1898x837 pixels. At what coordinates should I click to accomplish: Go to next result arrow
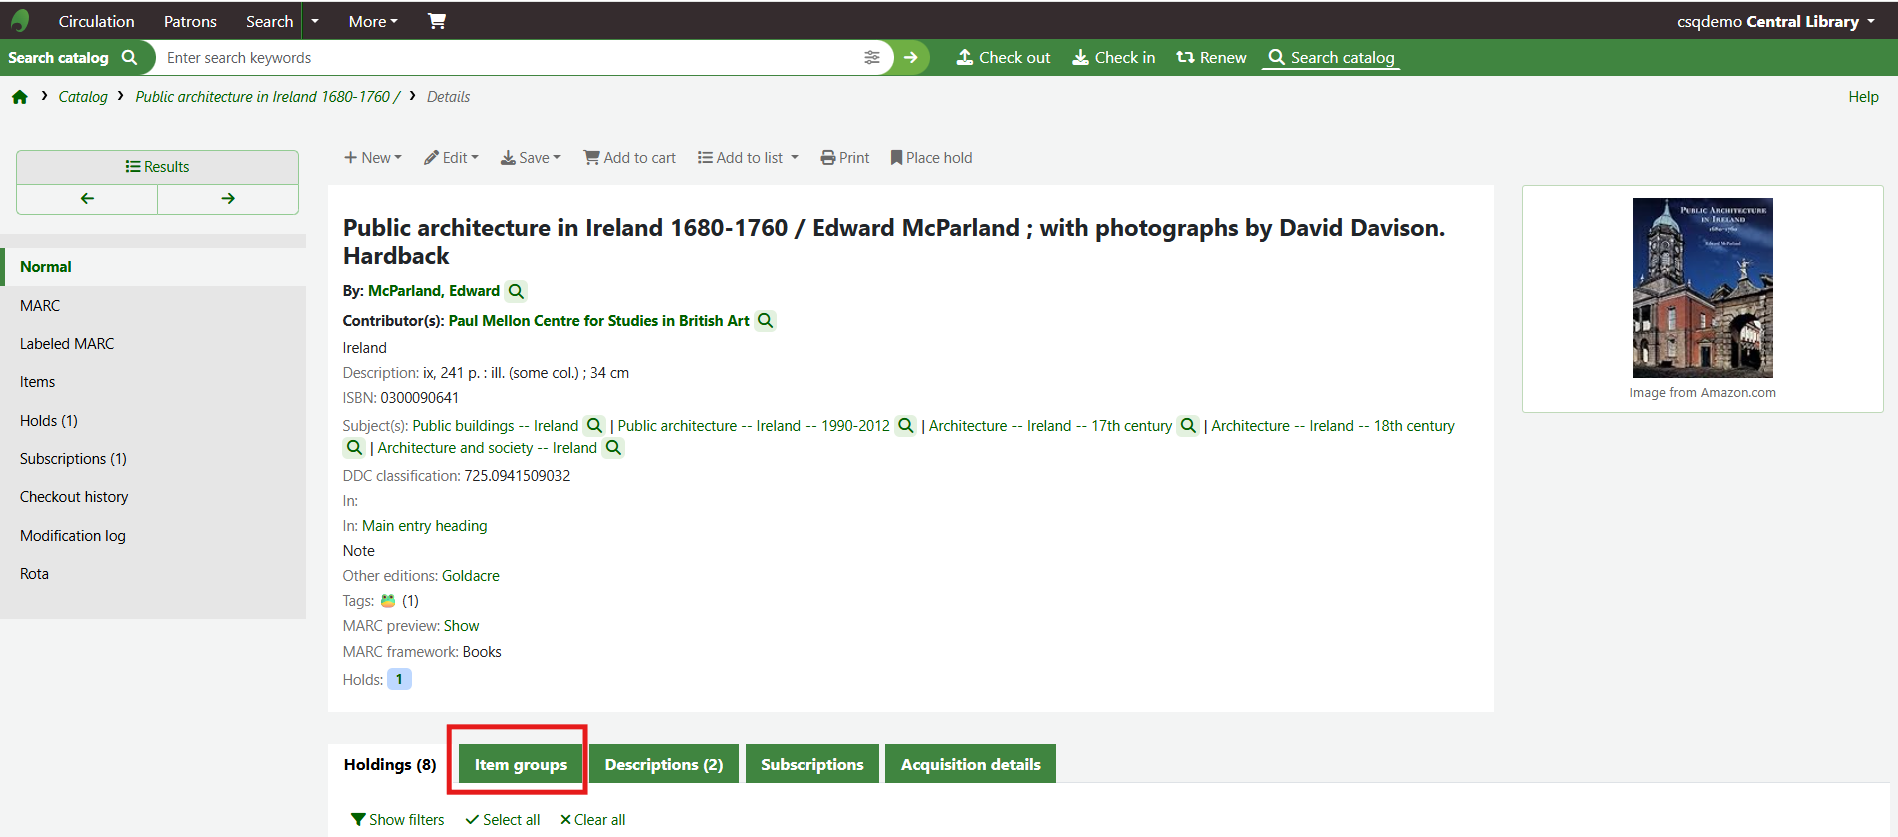pyautogui.click(x=228, y=199)
